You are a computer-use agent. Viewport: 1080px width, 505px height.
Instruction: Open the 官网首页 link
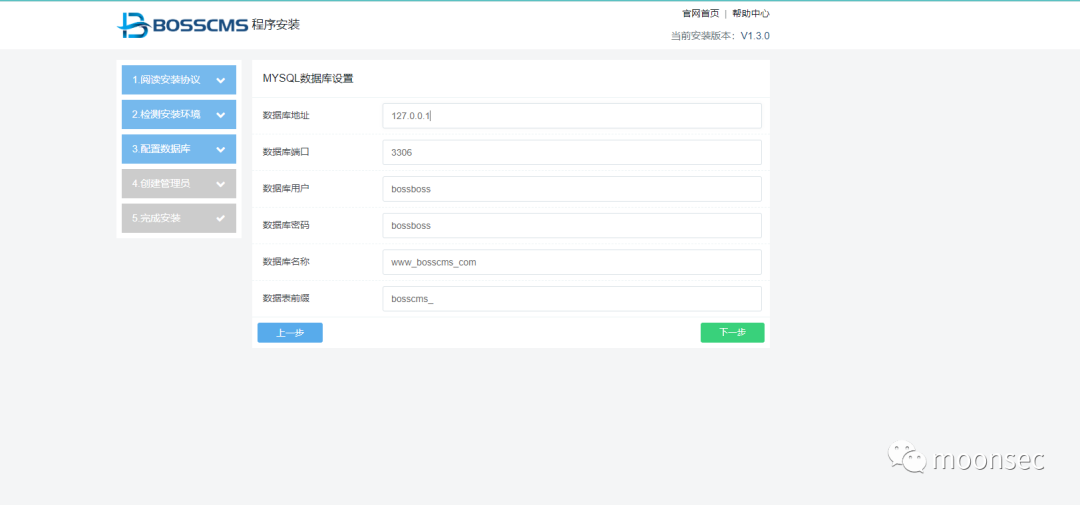pyautogui.click(x=700, y=13)
